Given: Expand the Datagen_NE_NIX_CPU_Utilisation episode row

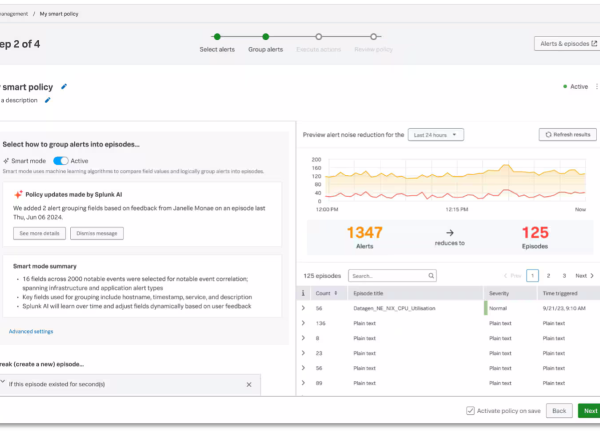Looking at the screenshot, I should (303, 308).
